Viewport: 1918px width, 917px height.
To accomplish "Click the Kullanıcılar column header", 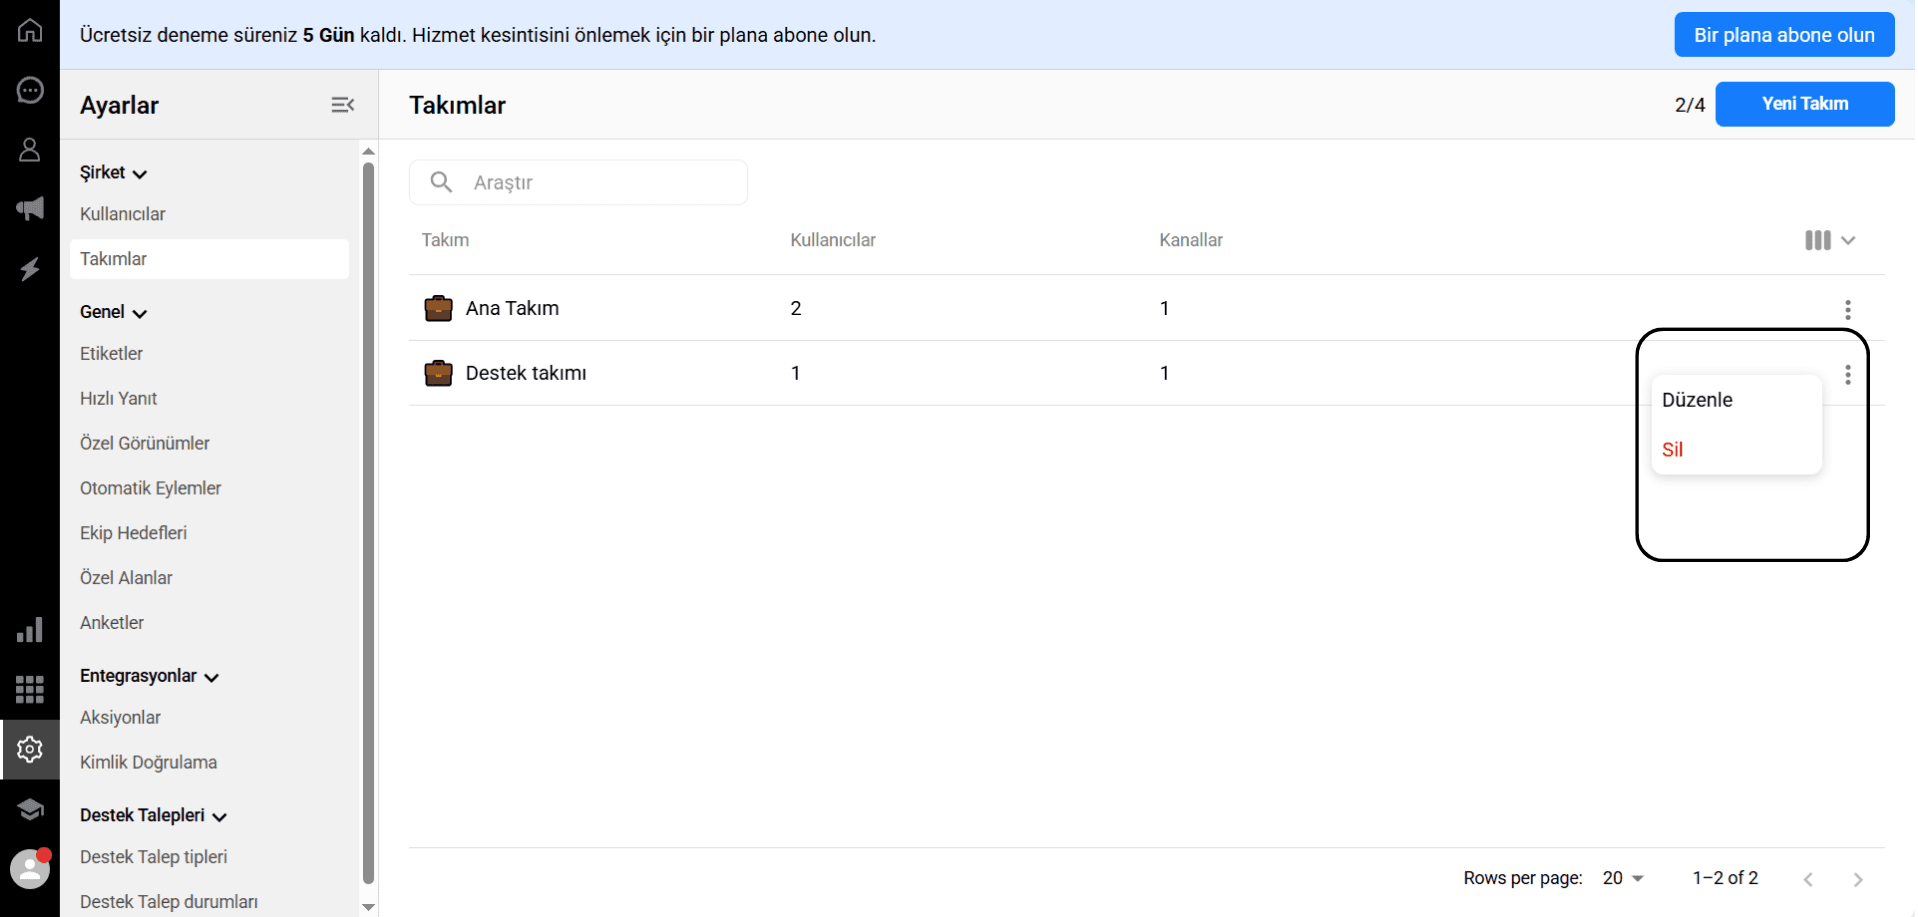I will coord(833,240).
